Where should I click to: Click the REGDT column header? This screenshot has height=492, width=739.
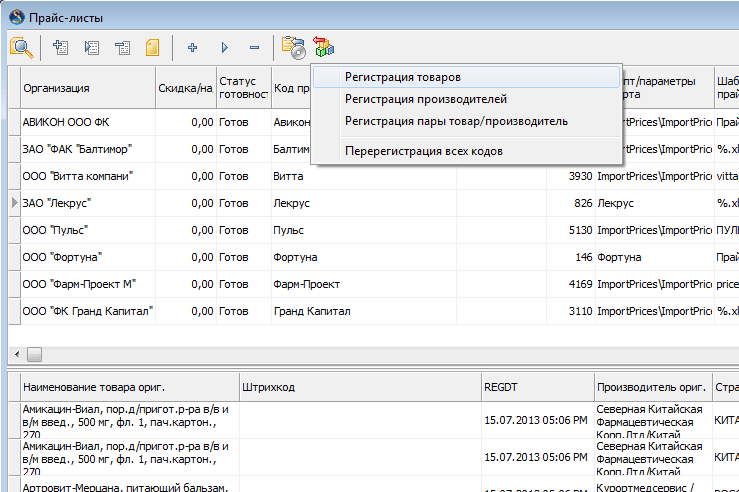point(538,387)
